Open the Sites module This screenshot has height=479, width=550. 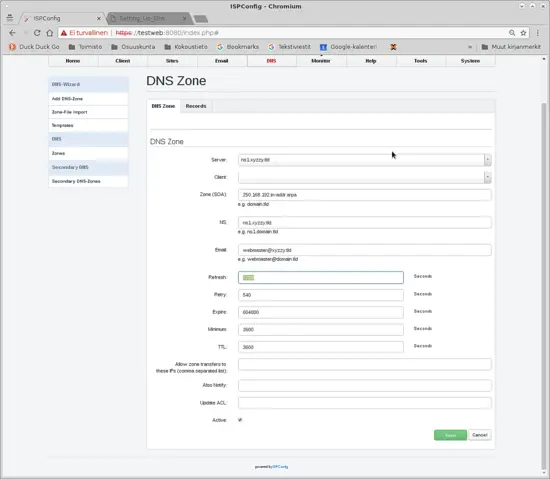click(x=172, y=61)
